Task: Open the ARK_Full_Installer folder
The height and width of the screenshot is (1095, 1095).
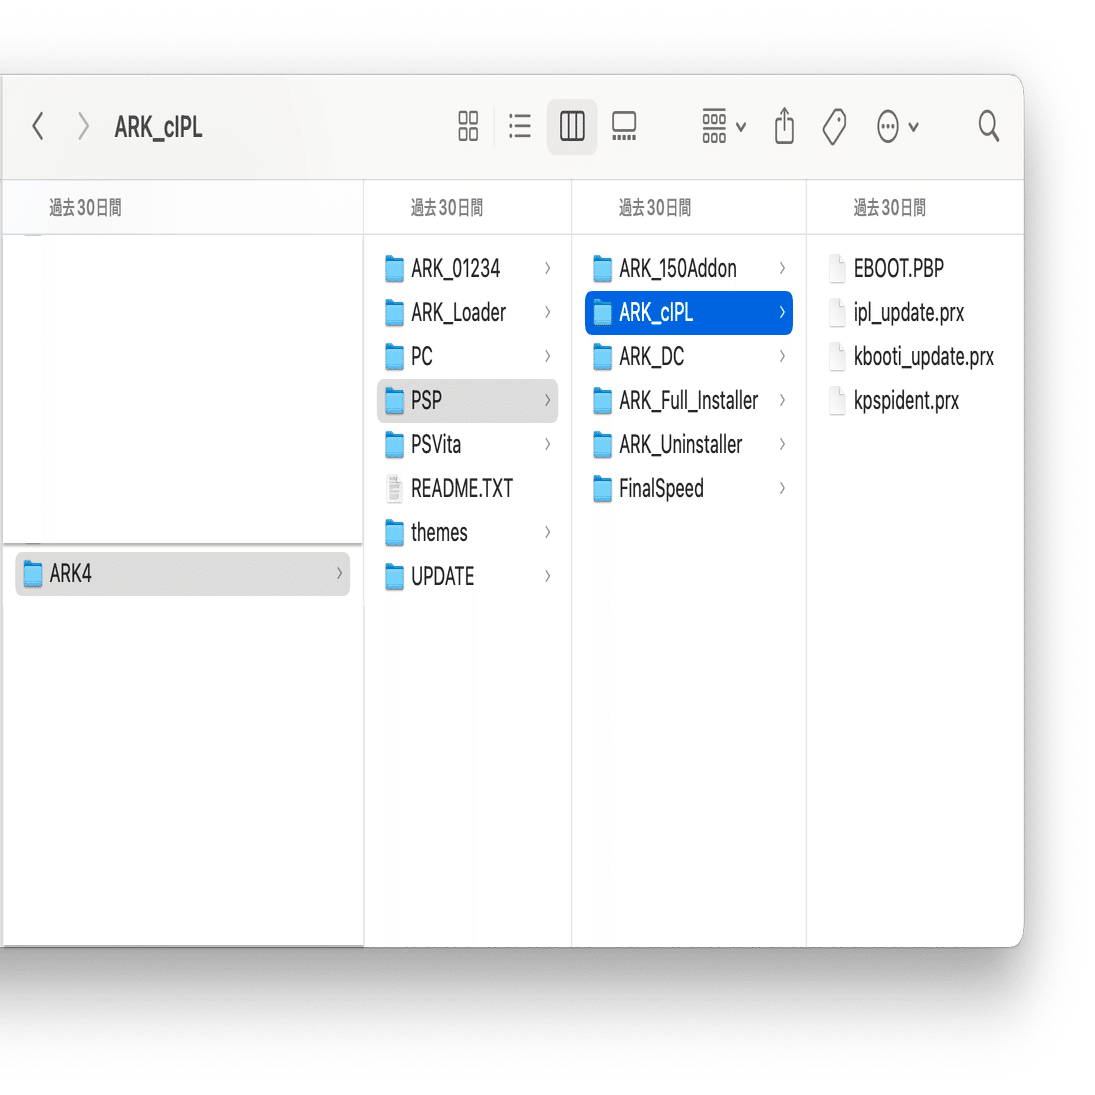Action: tap(689, 400)
